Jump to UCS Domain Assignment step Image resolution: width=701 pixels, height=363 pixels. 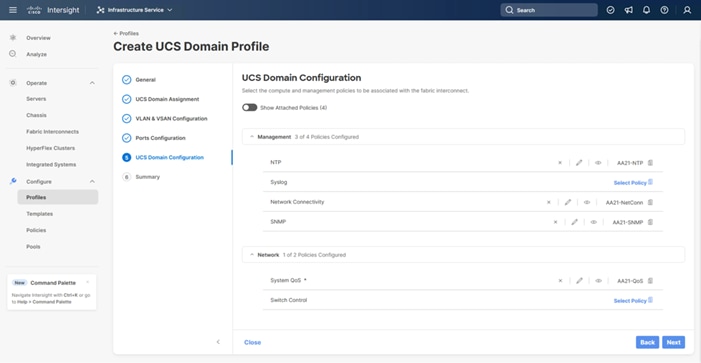167,99
